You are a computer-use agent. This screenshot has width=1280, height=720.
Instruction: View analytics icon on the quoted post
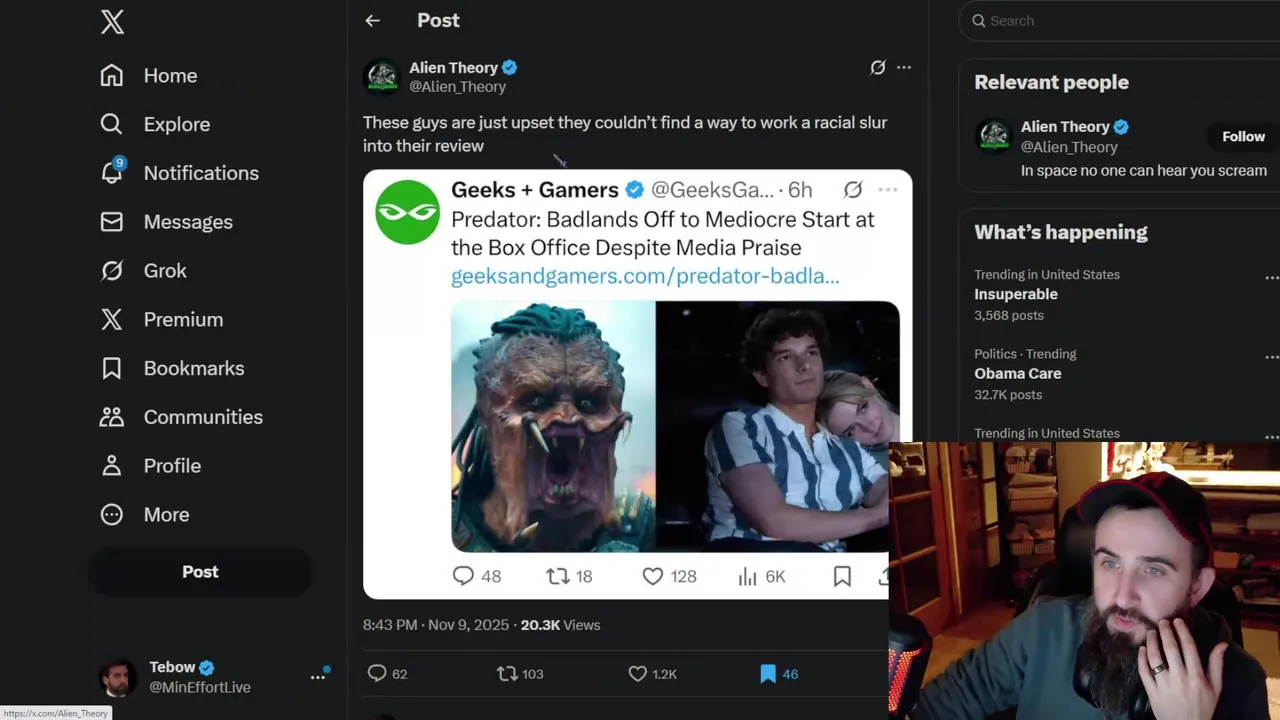(x=747, y=576)
